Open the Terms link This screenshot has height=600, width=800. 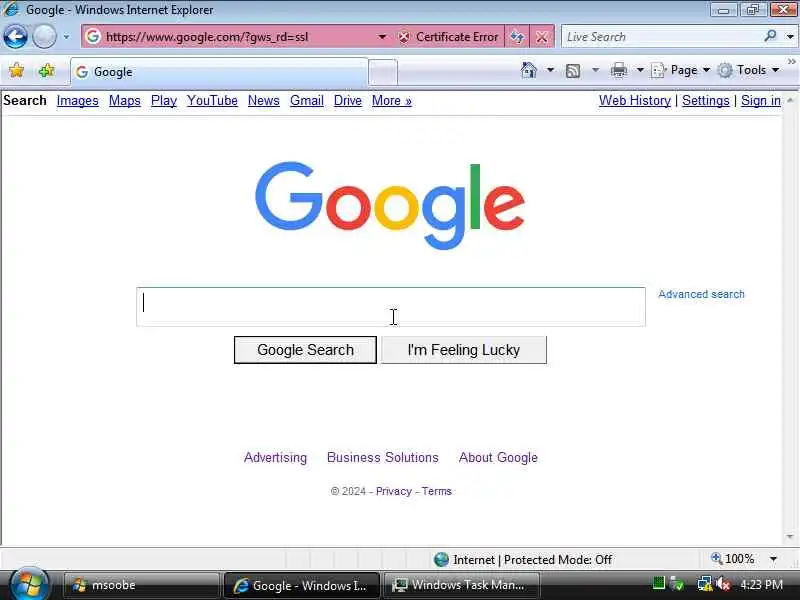[436, 491]
